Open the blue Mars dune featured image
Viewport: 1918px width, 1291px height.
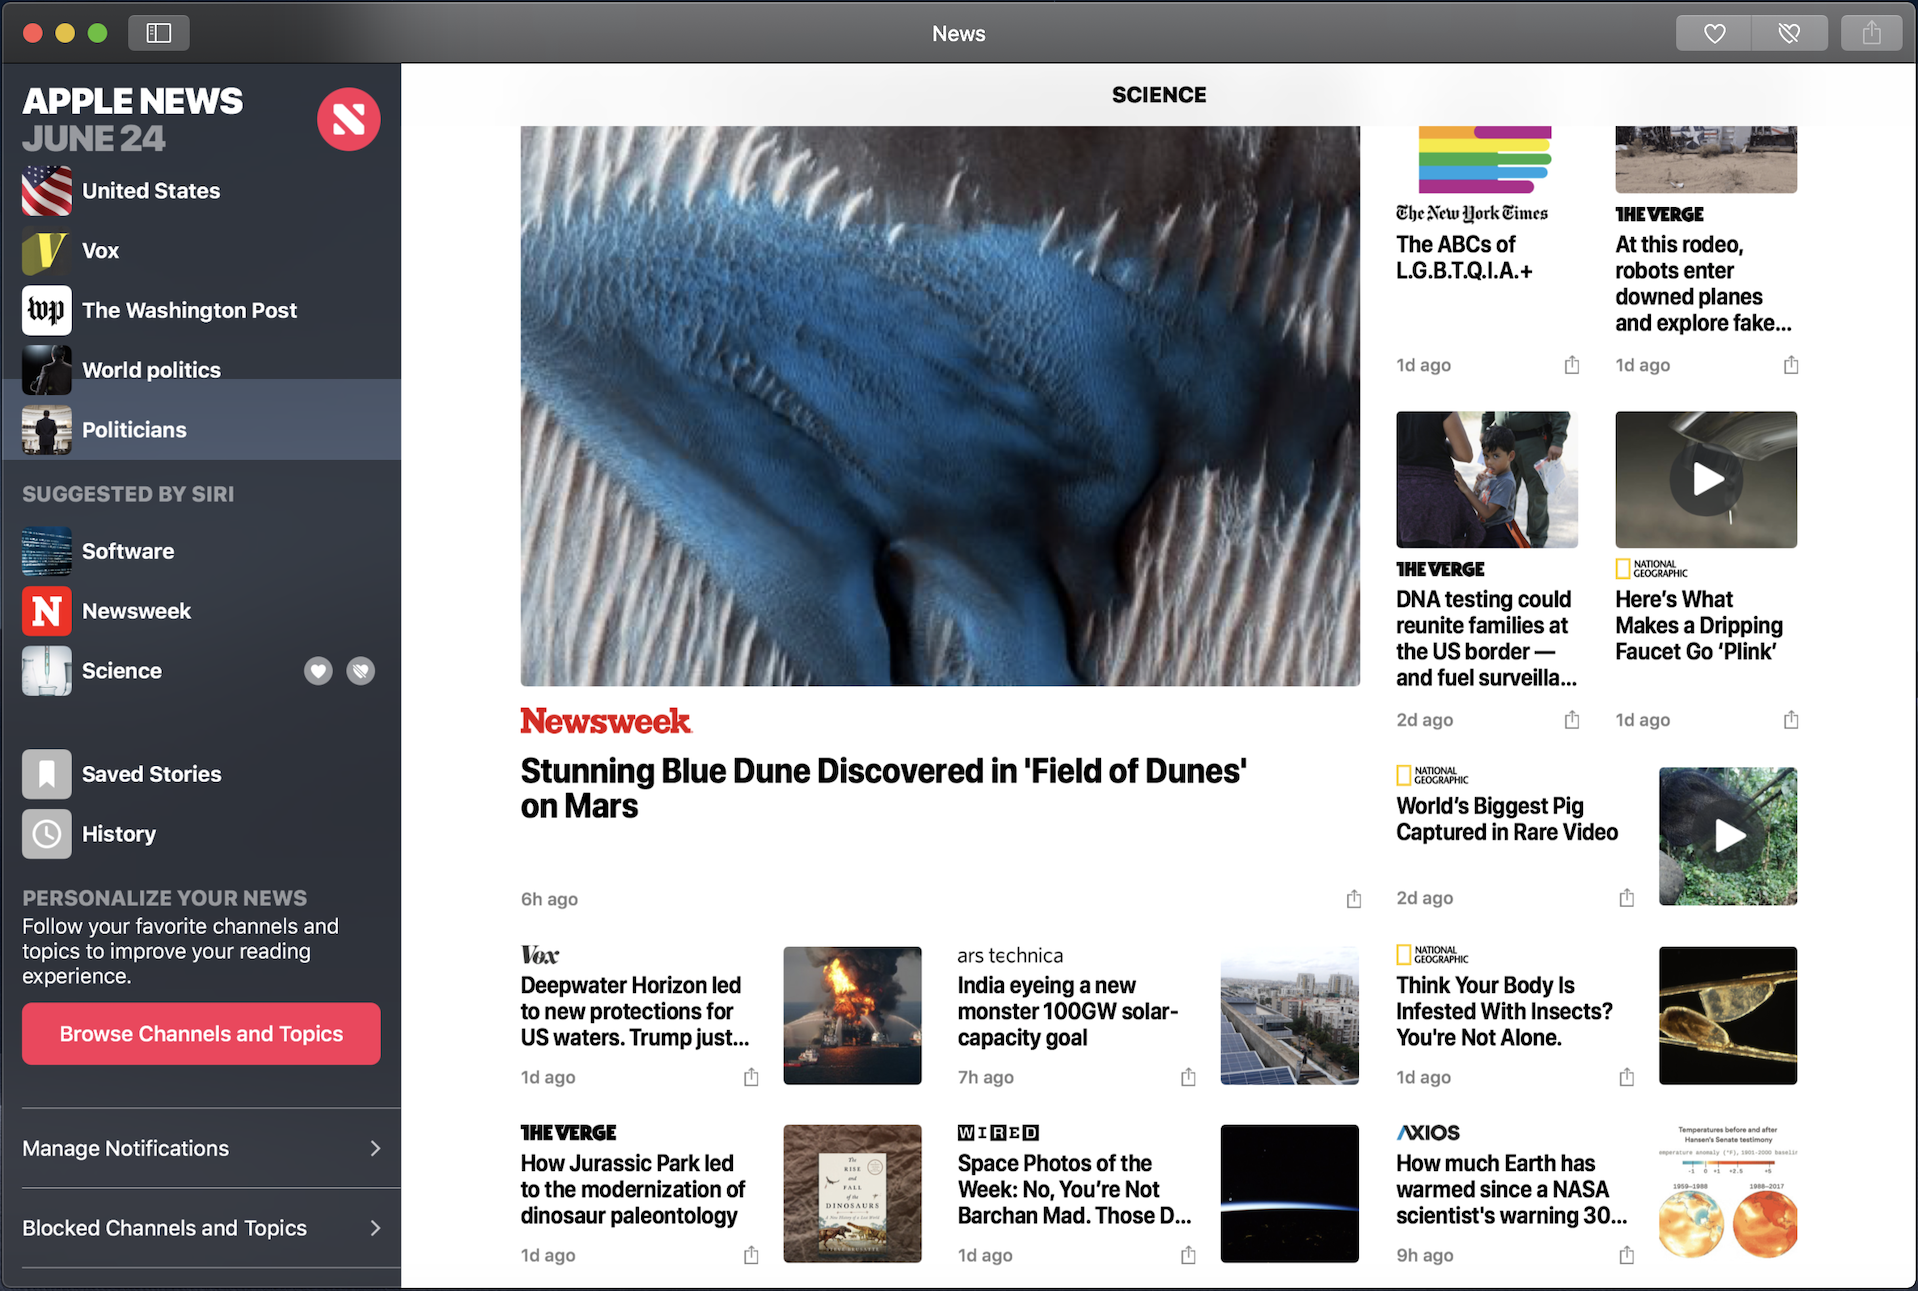coord(940,406)
